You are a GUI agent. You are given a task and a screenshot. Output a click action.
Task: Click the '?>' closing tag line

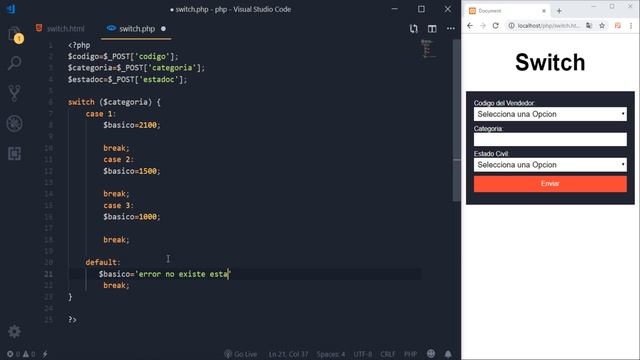click(72, 320)
